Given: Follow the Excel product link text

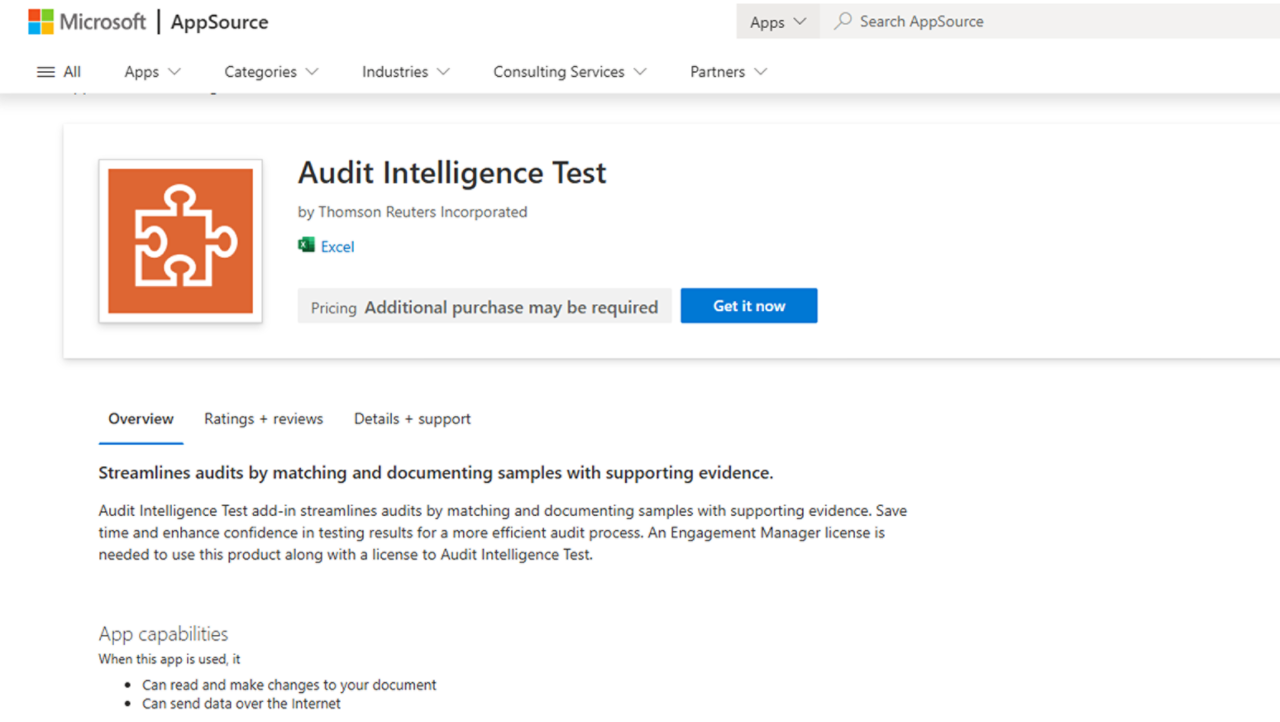Looking at the screenshot, I should click(x=337, y=247).
